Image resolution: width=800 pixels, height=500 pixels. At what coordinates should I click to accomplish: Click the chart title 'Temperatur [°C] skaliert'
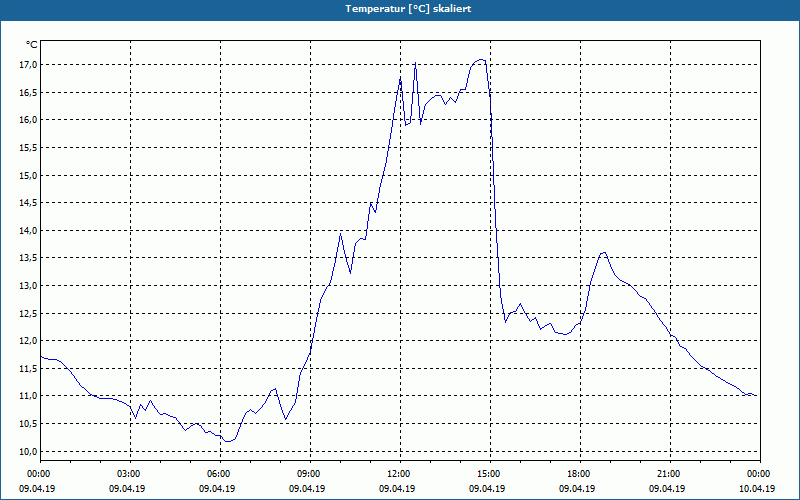[x=408, y=9]
